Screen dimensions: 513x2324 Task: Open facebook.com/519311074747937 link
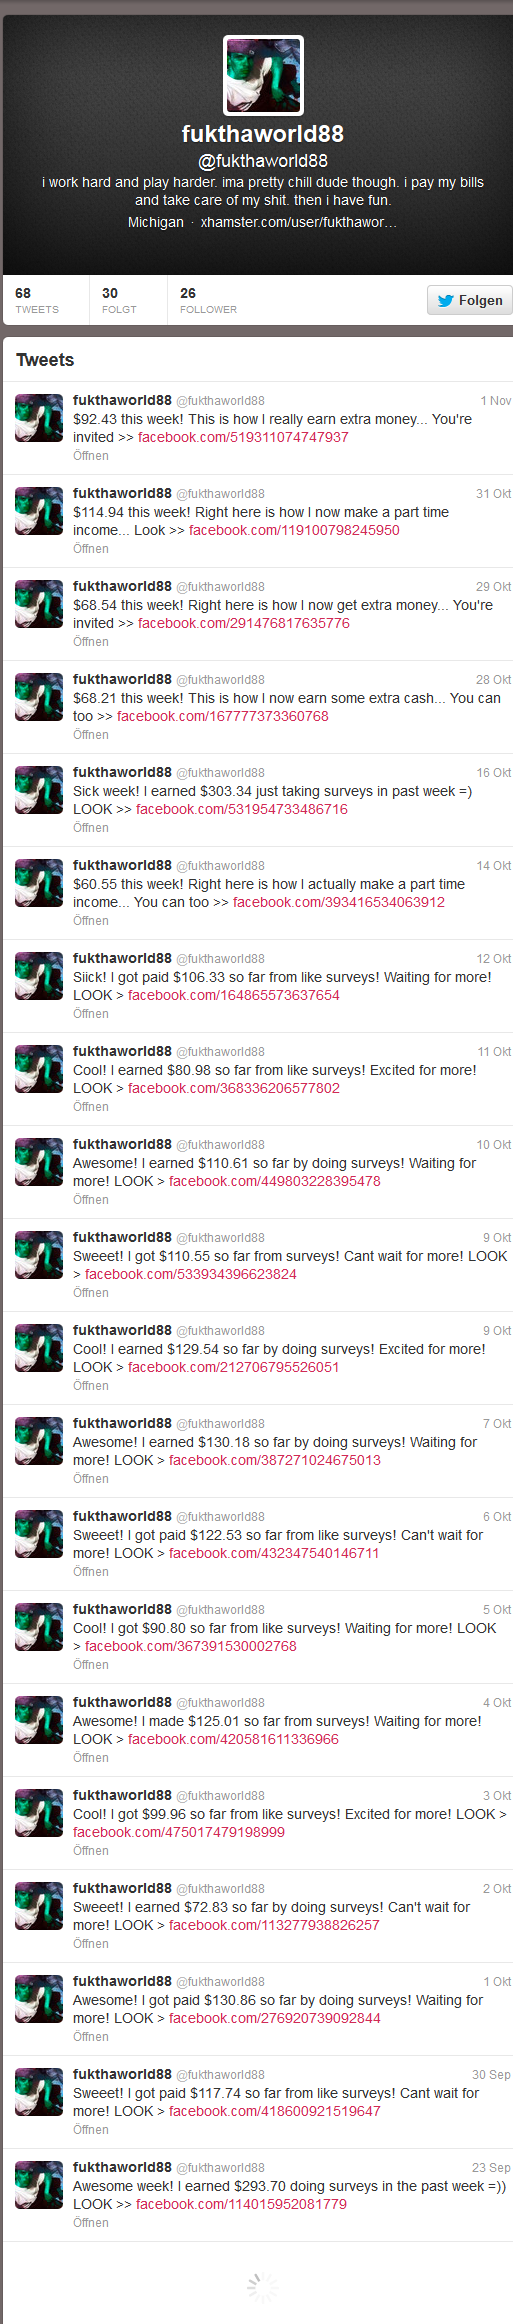pyautogui.click(x=243, y=437)
